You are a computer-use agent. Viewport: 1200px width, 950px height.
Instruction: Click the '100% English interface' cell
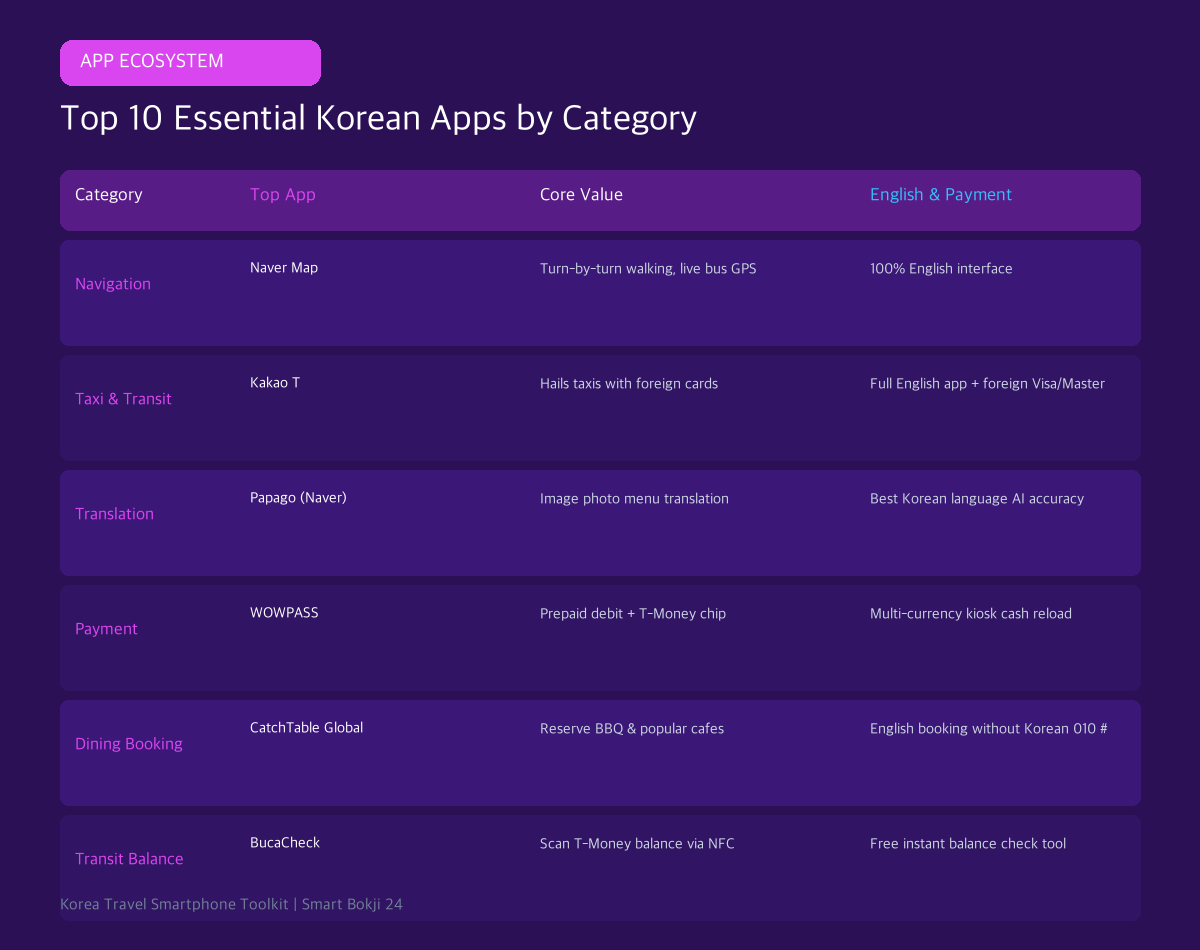[x=941, y=269]
